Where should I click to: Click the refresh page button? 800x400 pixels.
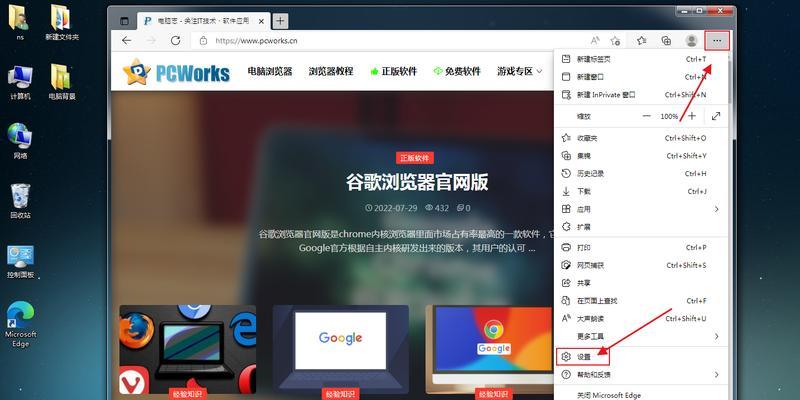pyautogui.click(x=176, y=41)
